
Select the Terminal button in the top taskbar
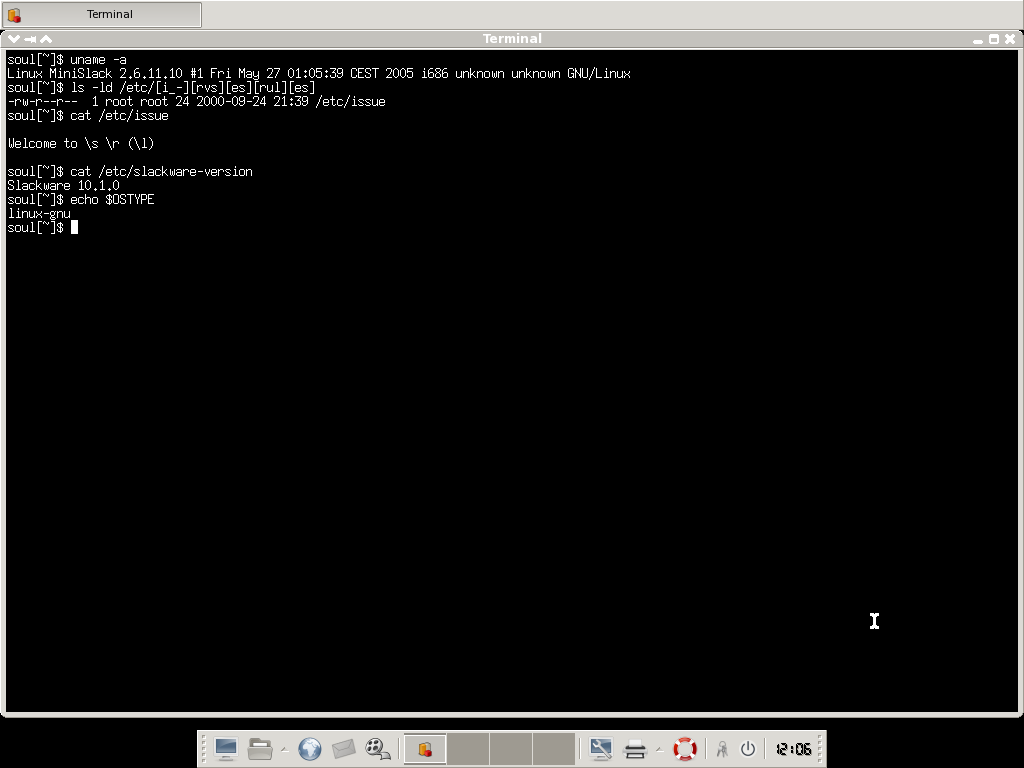click(x=102, y=14)
